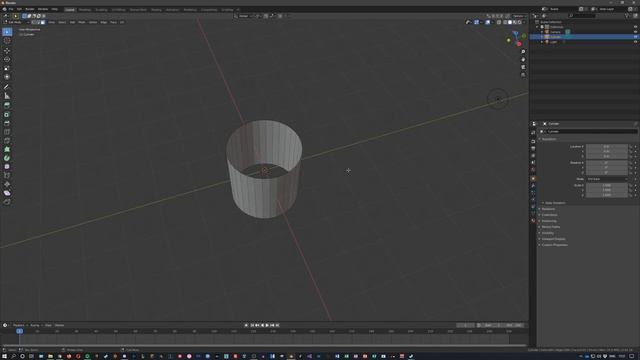Open the viewport Options popover
The height and width of the screenshot is (360, 640).
click(519, 16)
